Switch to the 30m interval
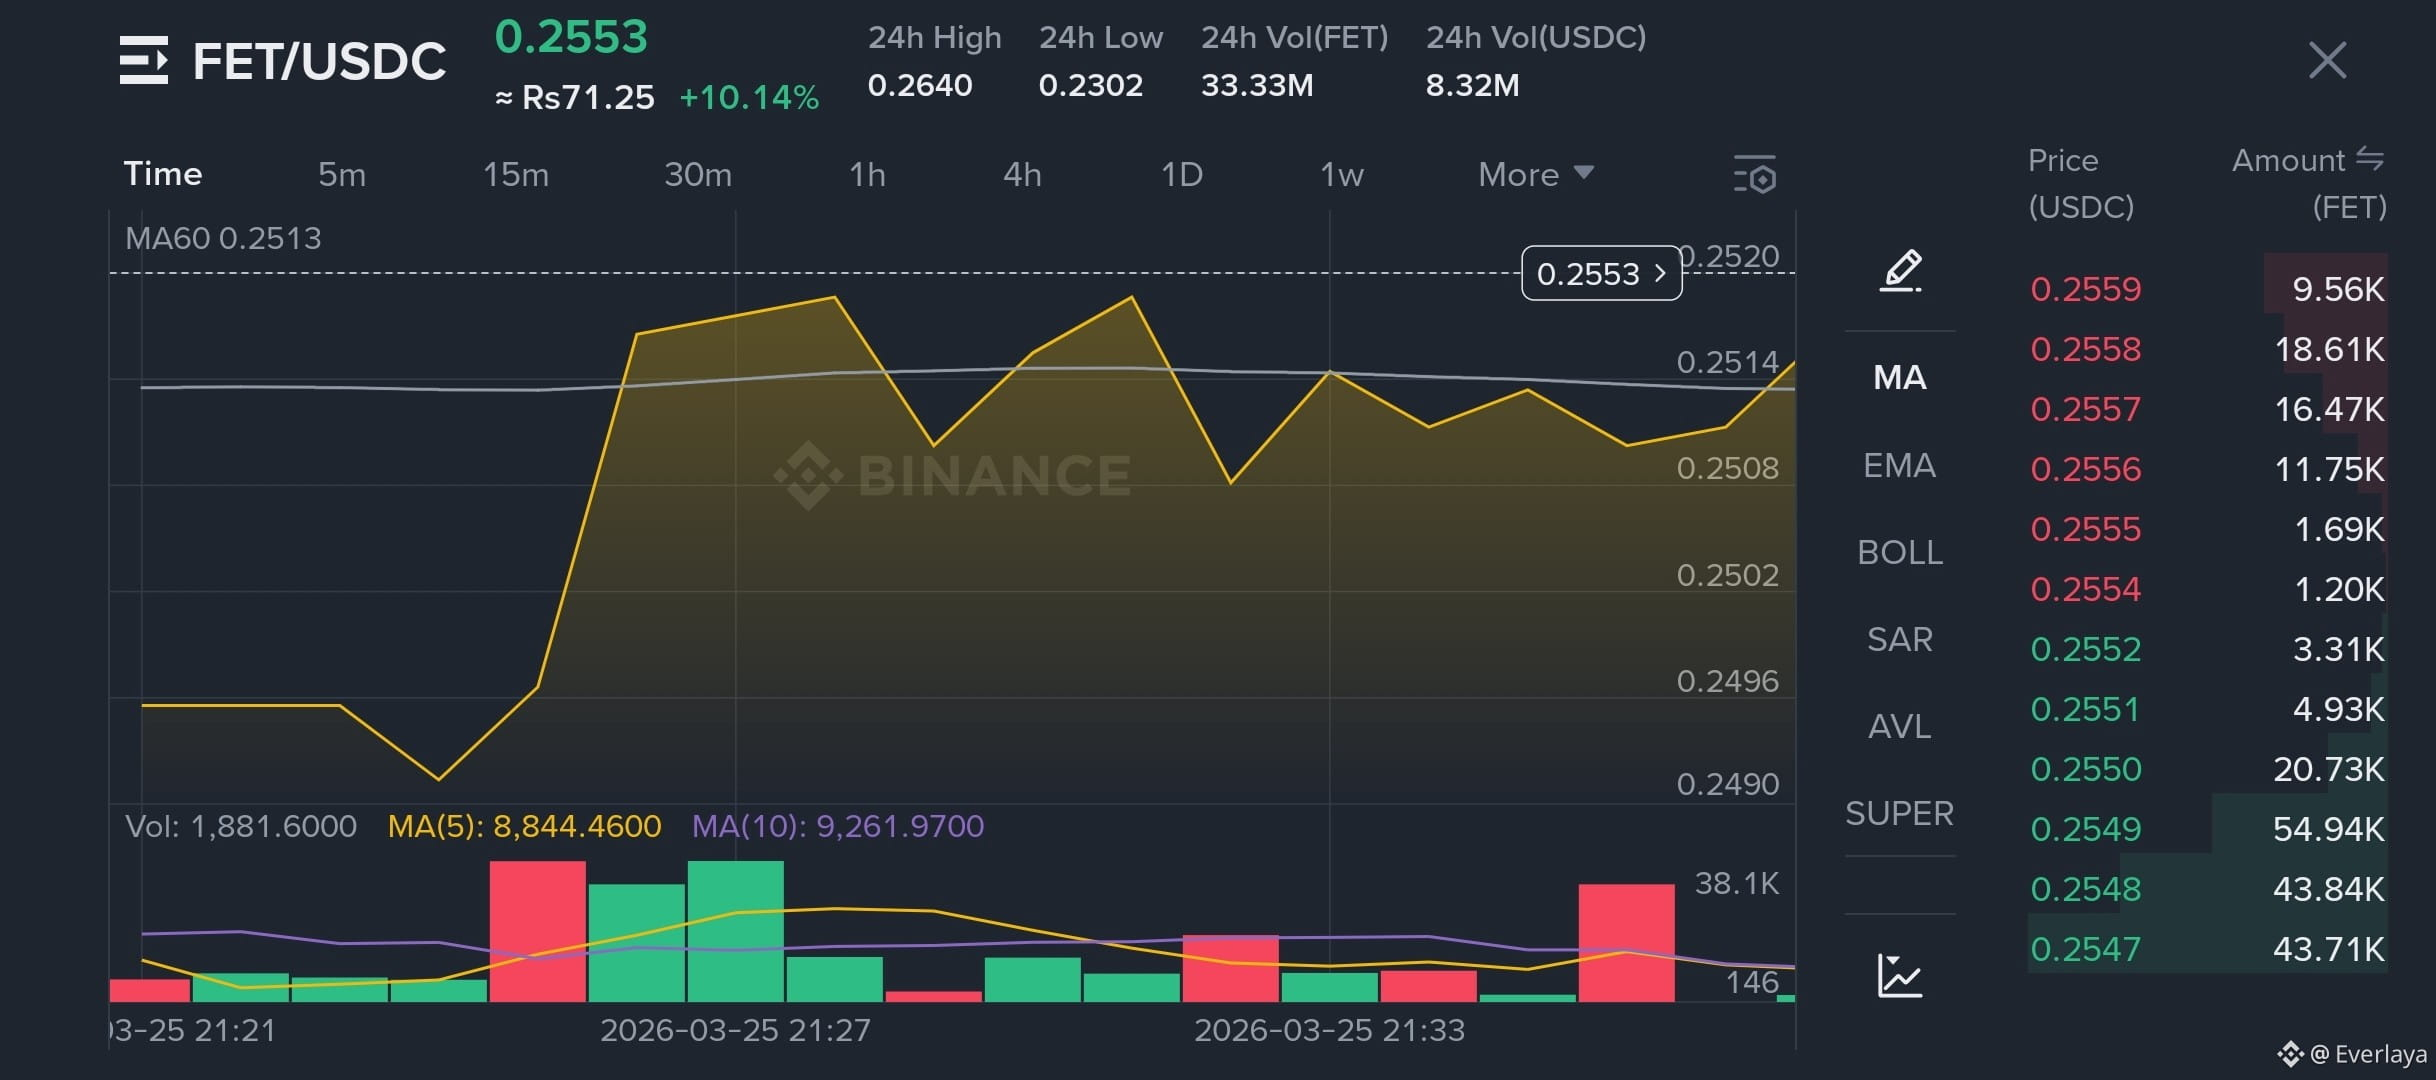 coord(698,175)
